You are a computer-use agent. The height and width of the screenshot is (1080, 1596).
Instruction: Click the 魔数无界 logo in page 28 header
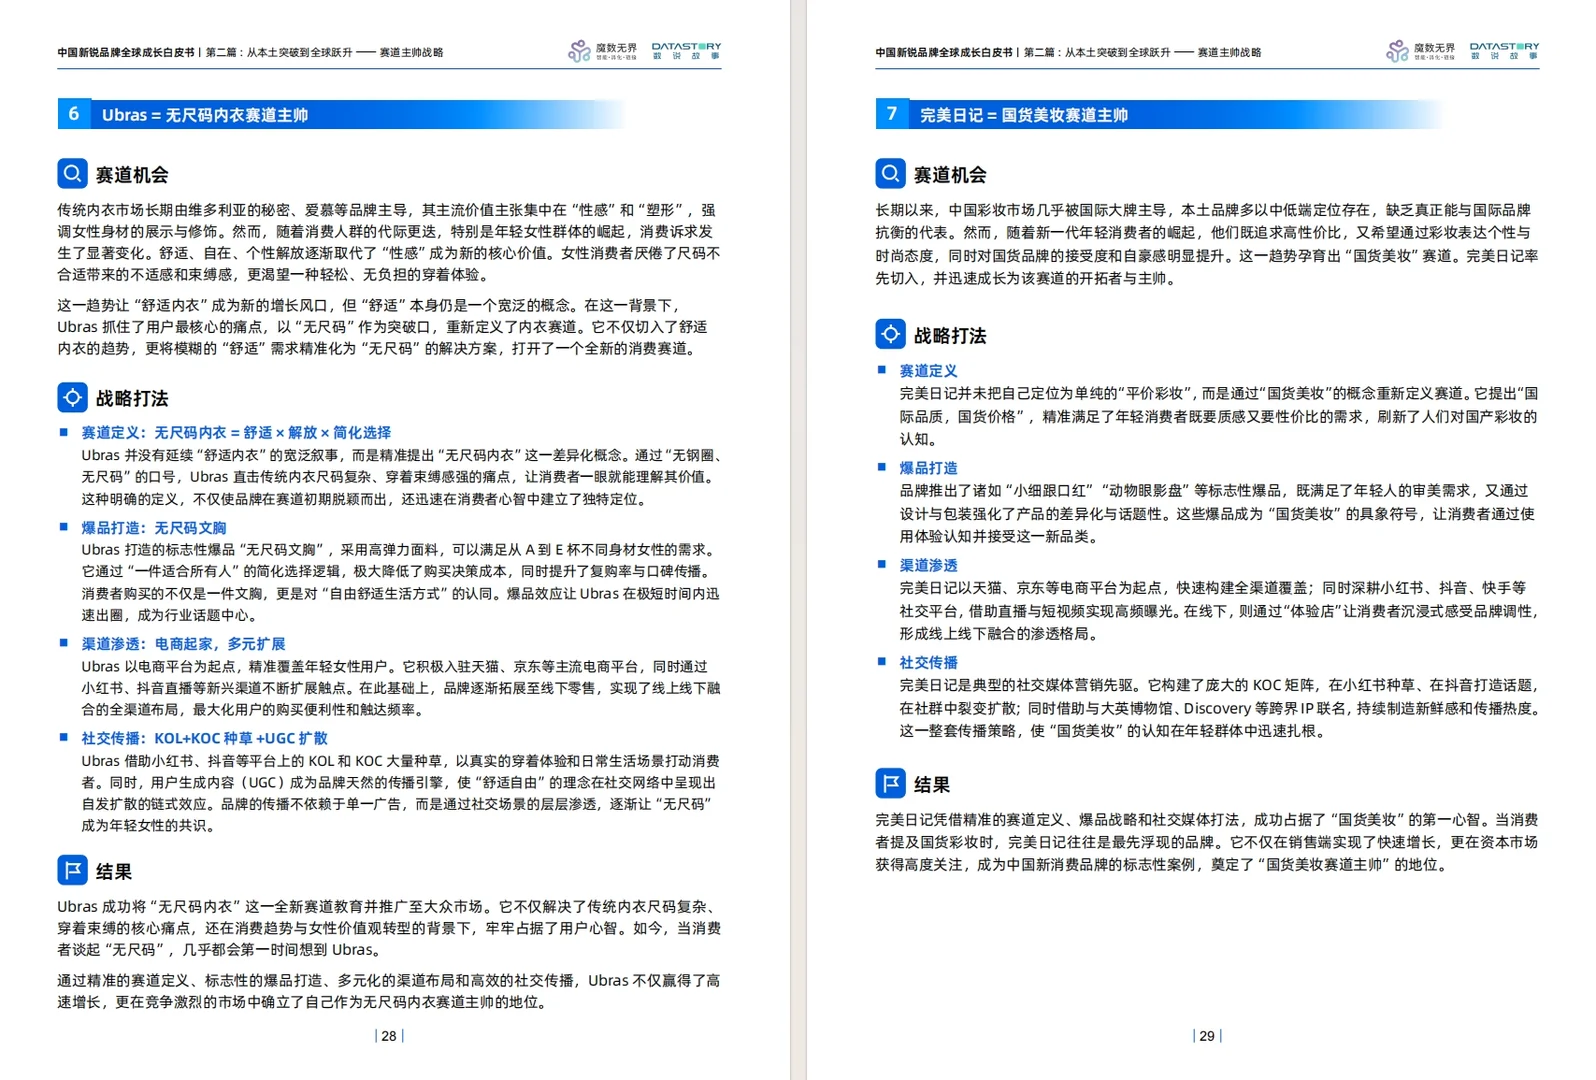[x=603, y=51]
